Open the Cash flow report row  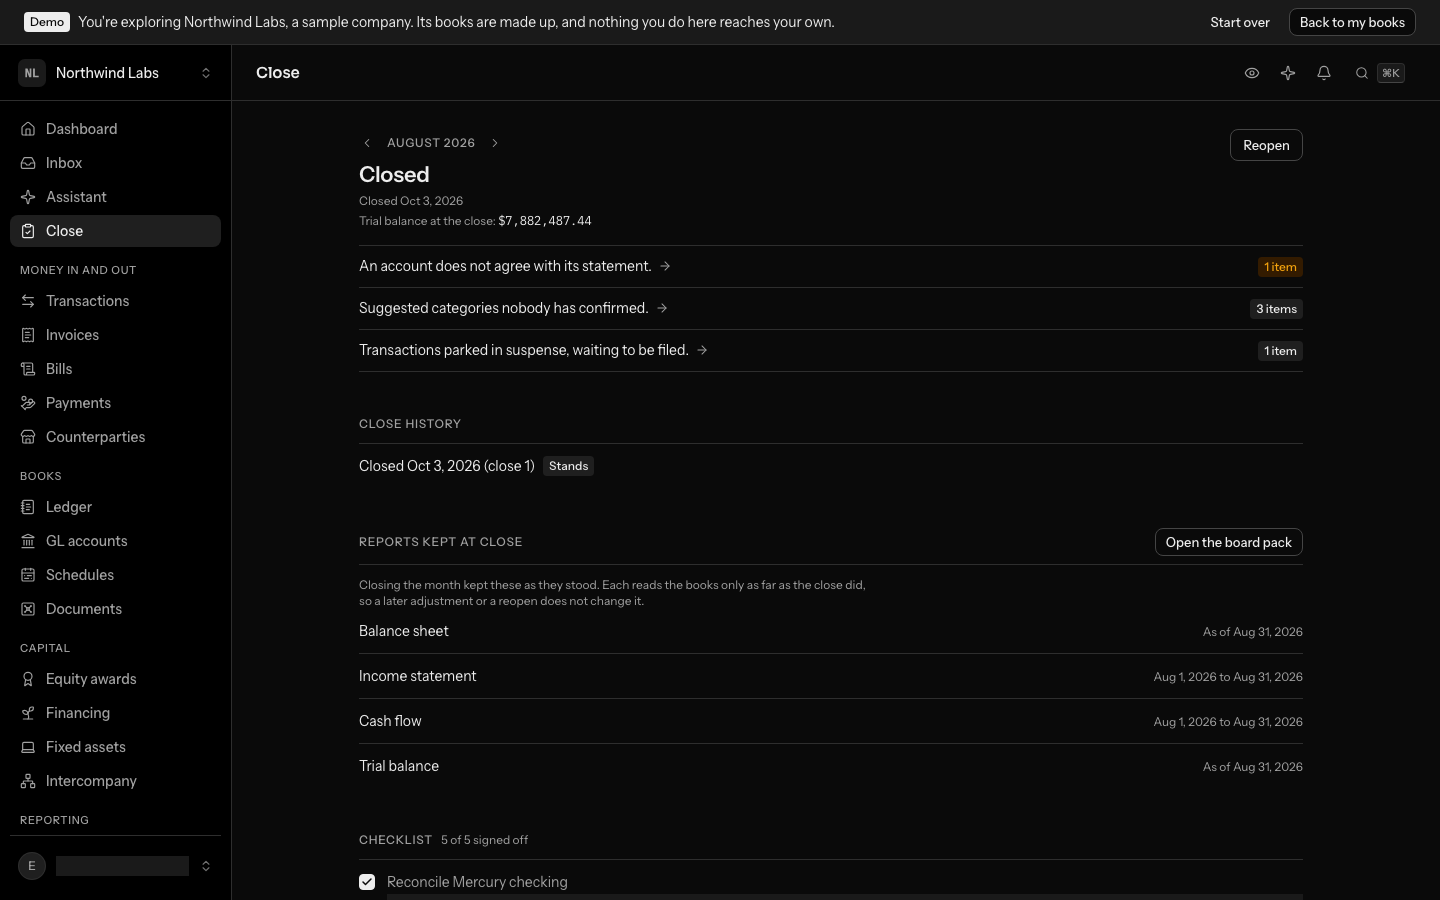[x=831, y=721]
